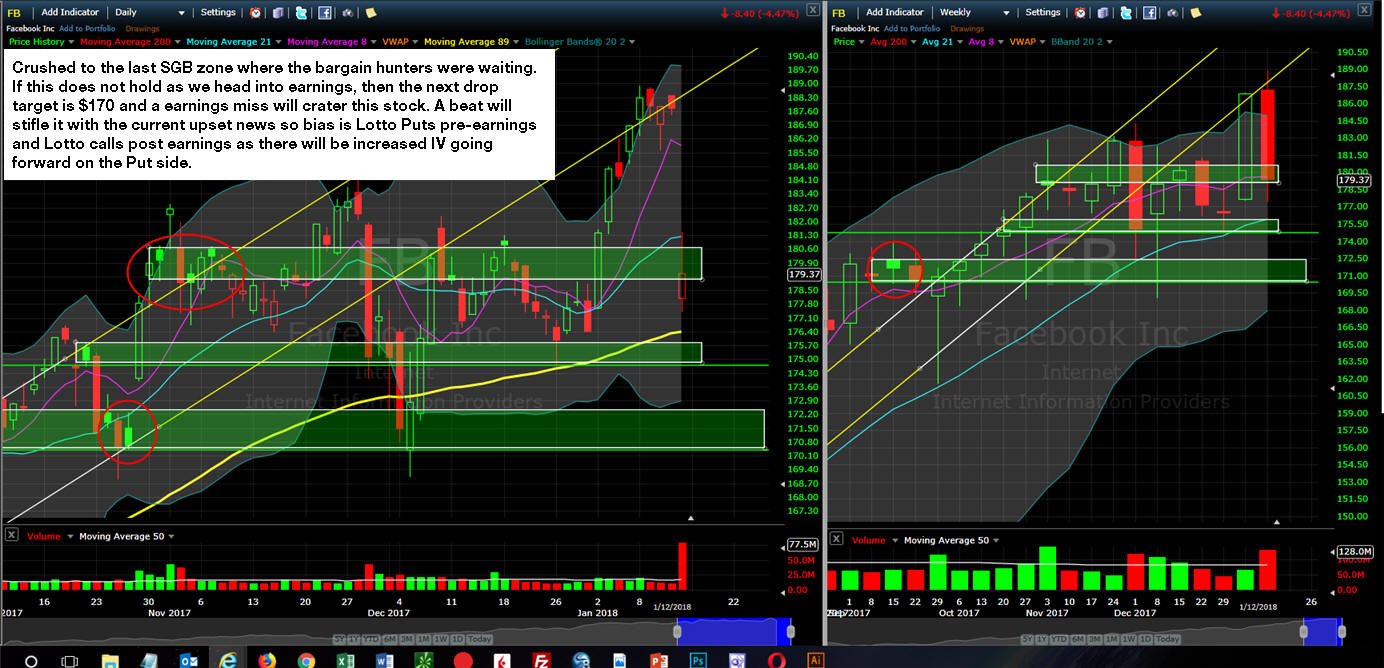
Task: Click the camera snapshot icon in daily chart toolbar
Action: click(347, 13)
